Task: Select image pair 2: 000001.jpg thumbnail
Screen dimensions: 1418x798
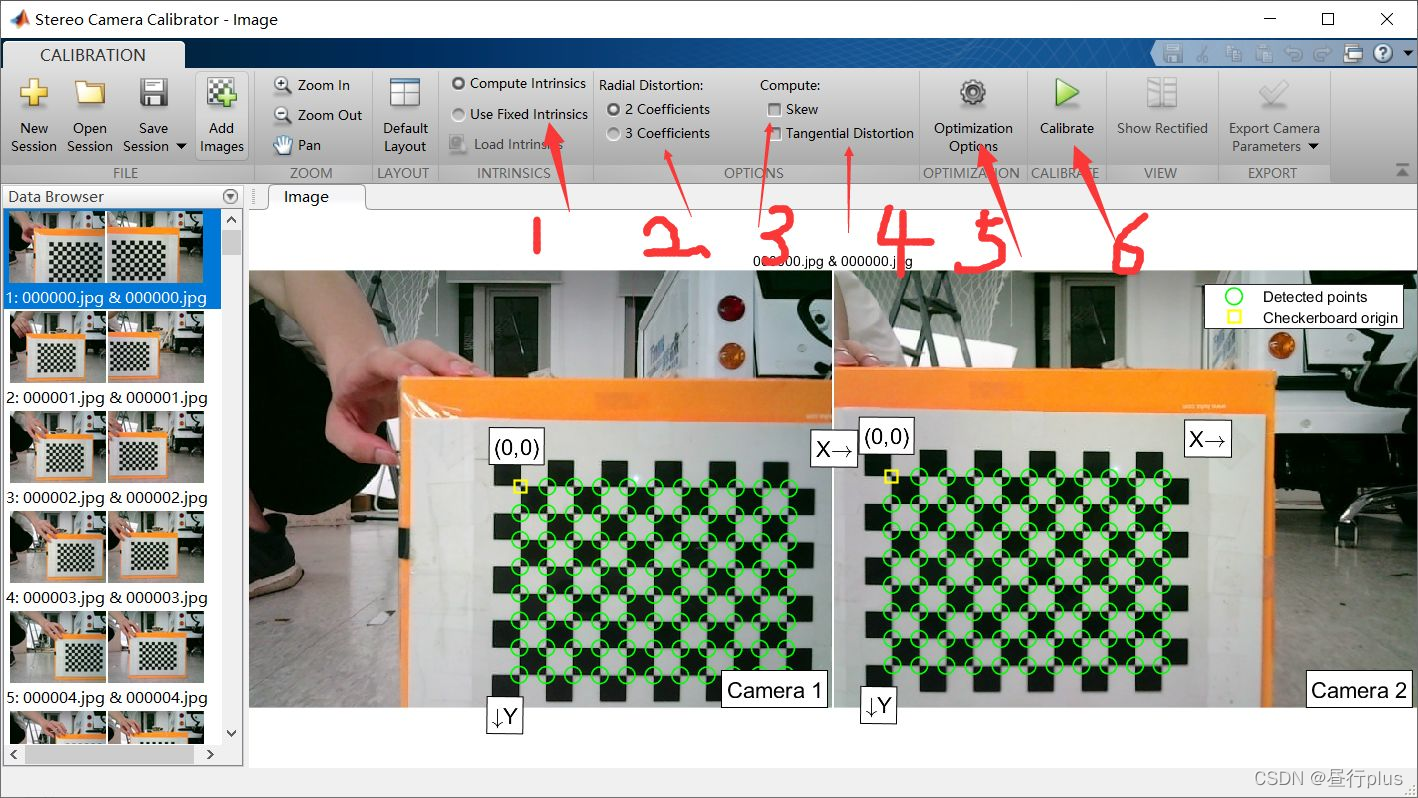Action: click(107, 347)
